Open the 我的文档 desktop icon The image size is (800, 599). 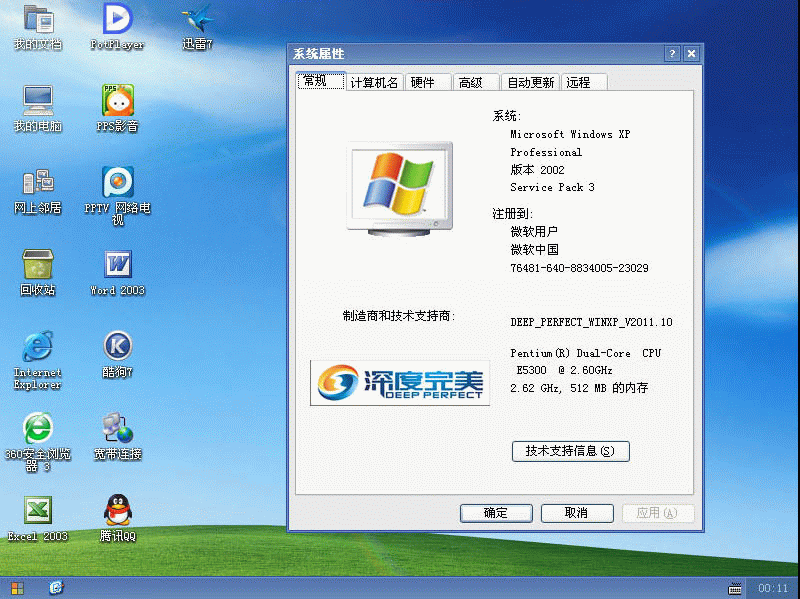pyautogui.click(x=38, y=27)
